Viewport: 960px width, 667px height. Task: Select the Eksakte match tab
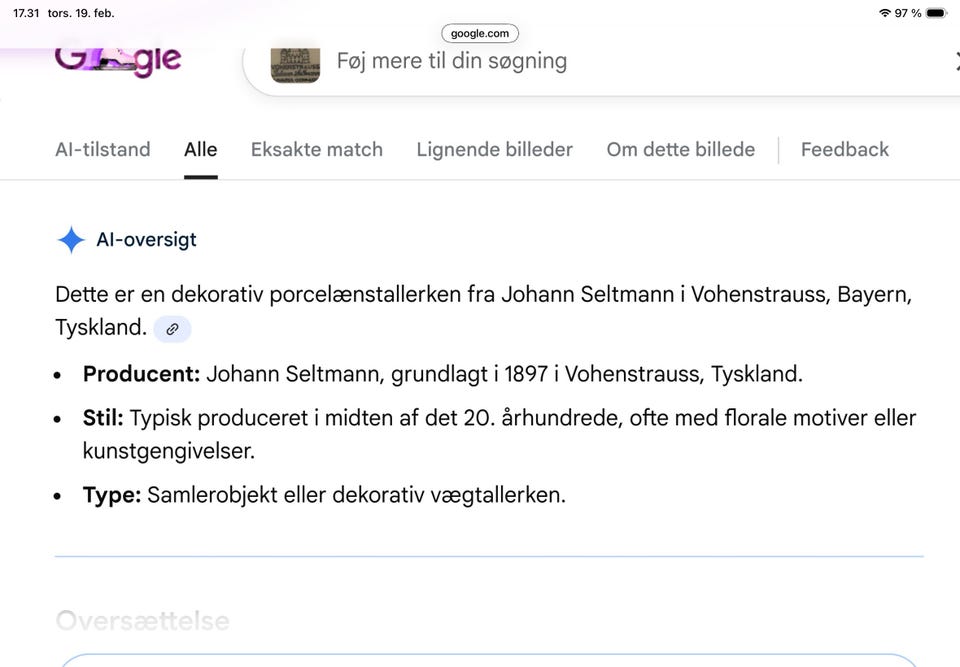click(316, 149)
